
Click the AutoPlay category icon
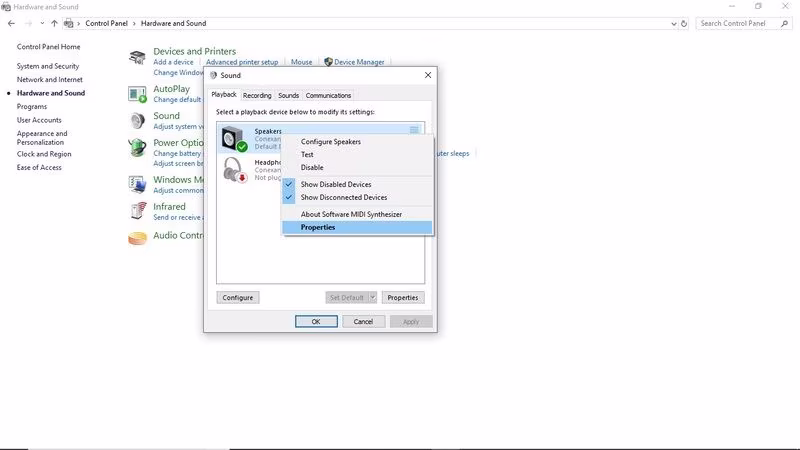137,94
